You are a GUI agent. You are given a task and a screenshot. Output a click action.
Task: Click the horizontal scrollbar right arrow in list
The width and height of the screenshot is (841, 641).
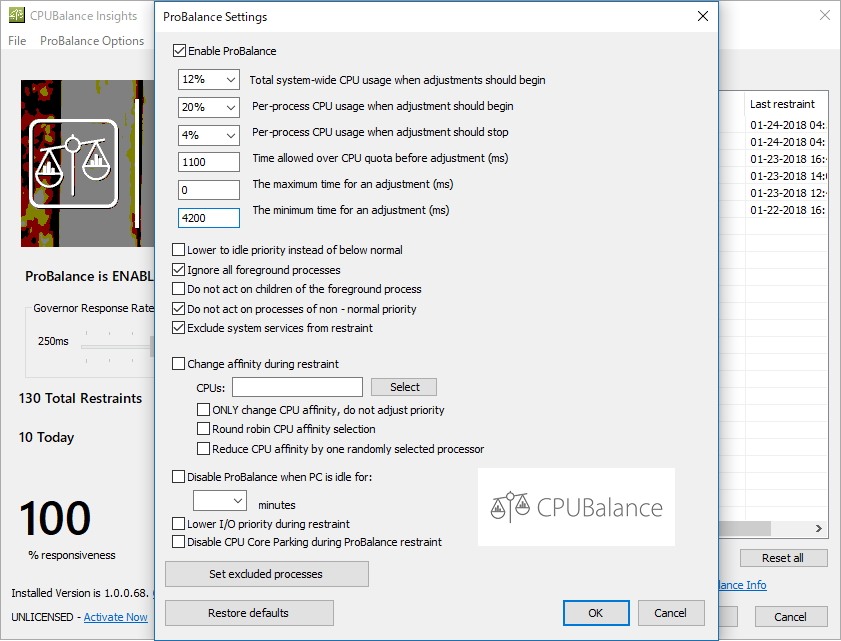(x=818, y=528)
